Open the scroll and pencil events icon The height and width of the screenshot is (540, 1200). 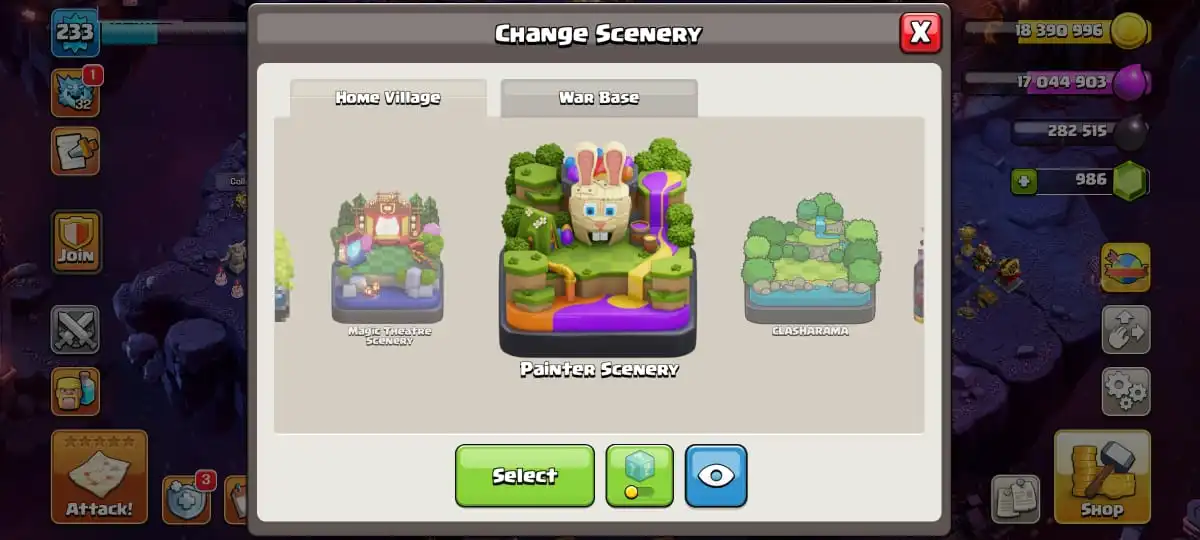pos(75,151)
